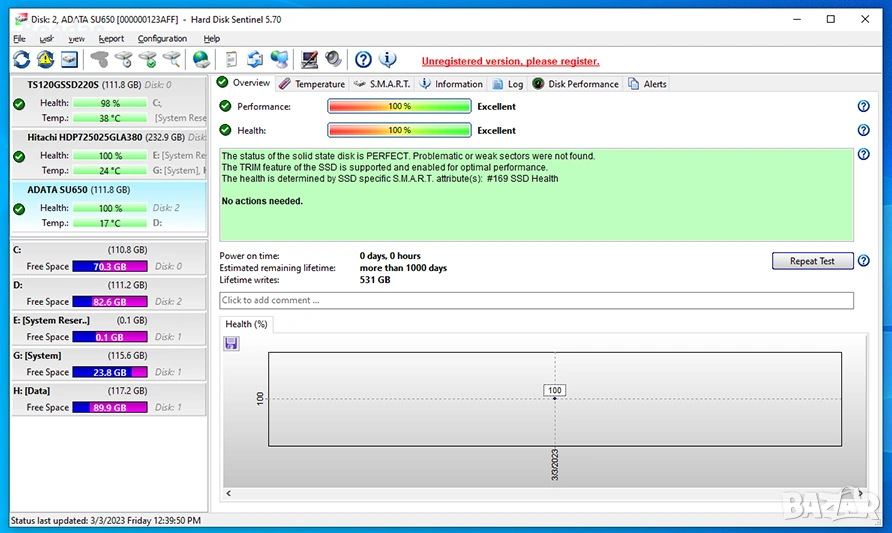This screenshot has width=892, height=533.
Task: Click the report document toolbar icon
Action: point(231,60)
